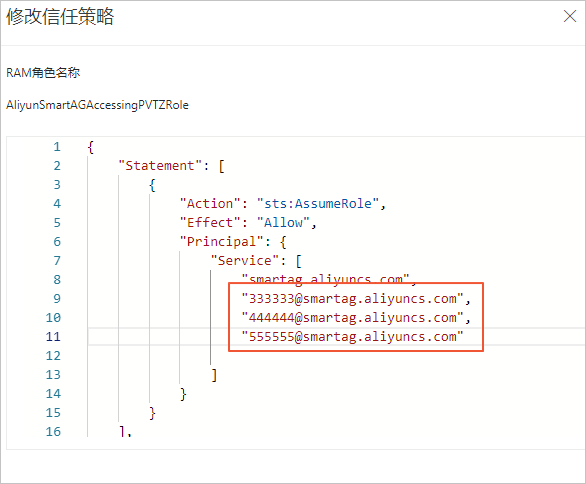586x484 pixels.
Task: Click the closing bracket on line 13
Action: 214,375
